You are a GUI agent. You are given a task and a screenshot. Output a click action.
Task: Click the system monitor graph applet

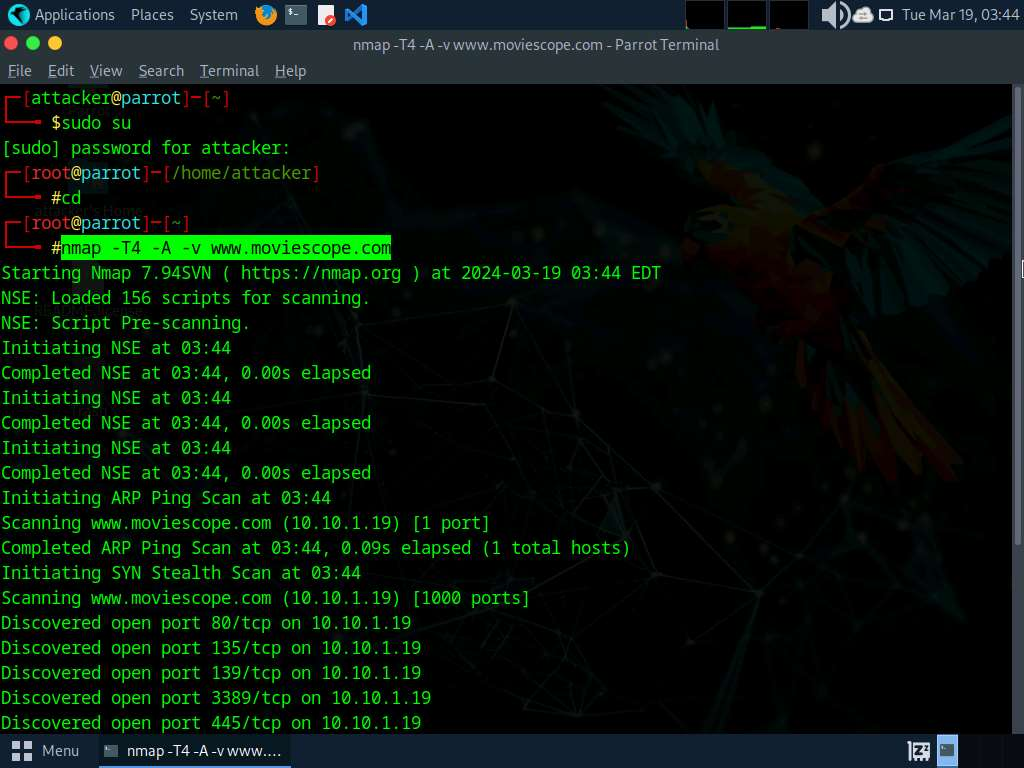pyautogui.click(x=747, y=15)
